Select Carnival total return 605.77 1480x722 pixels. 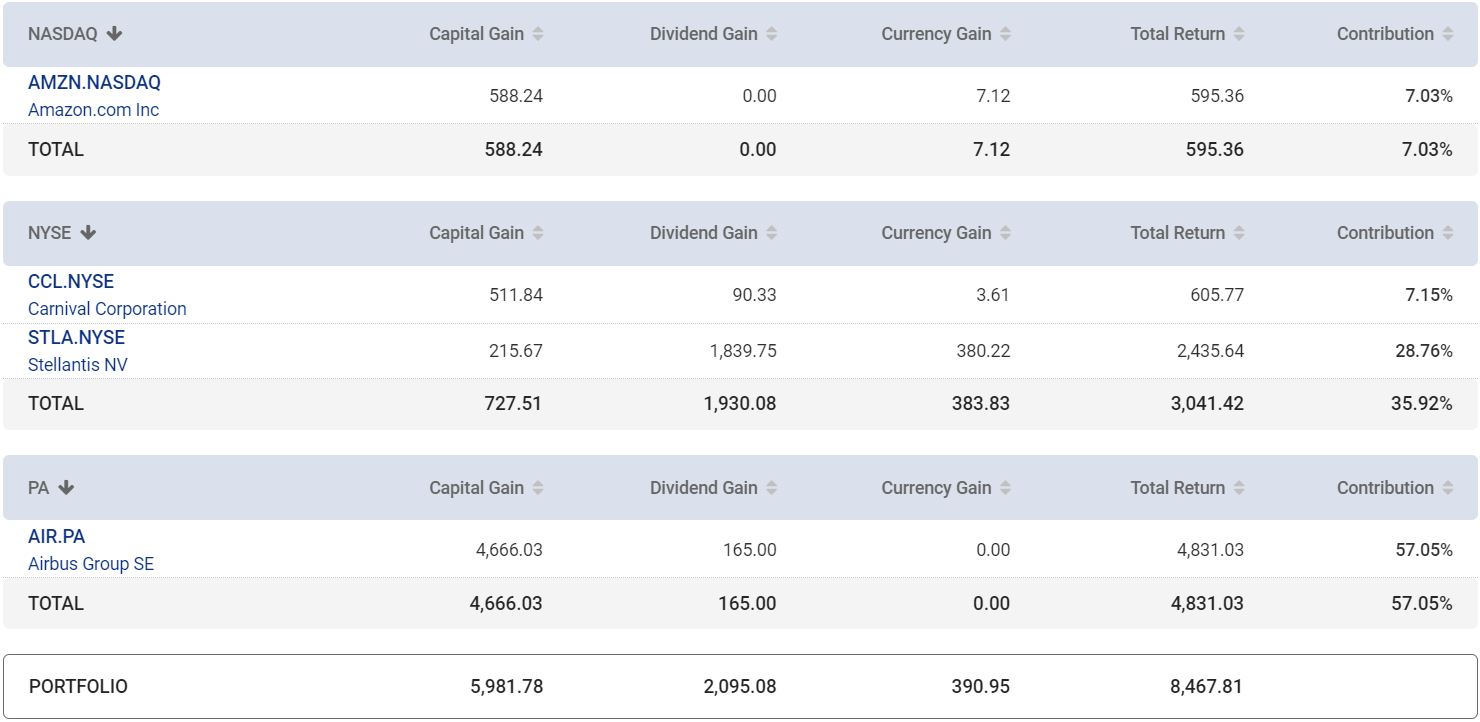coord(1217,296)
